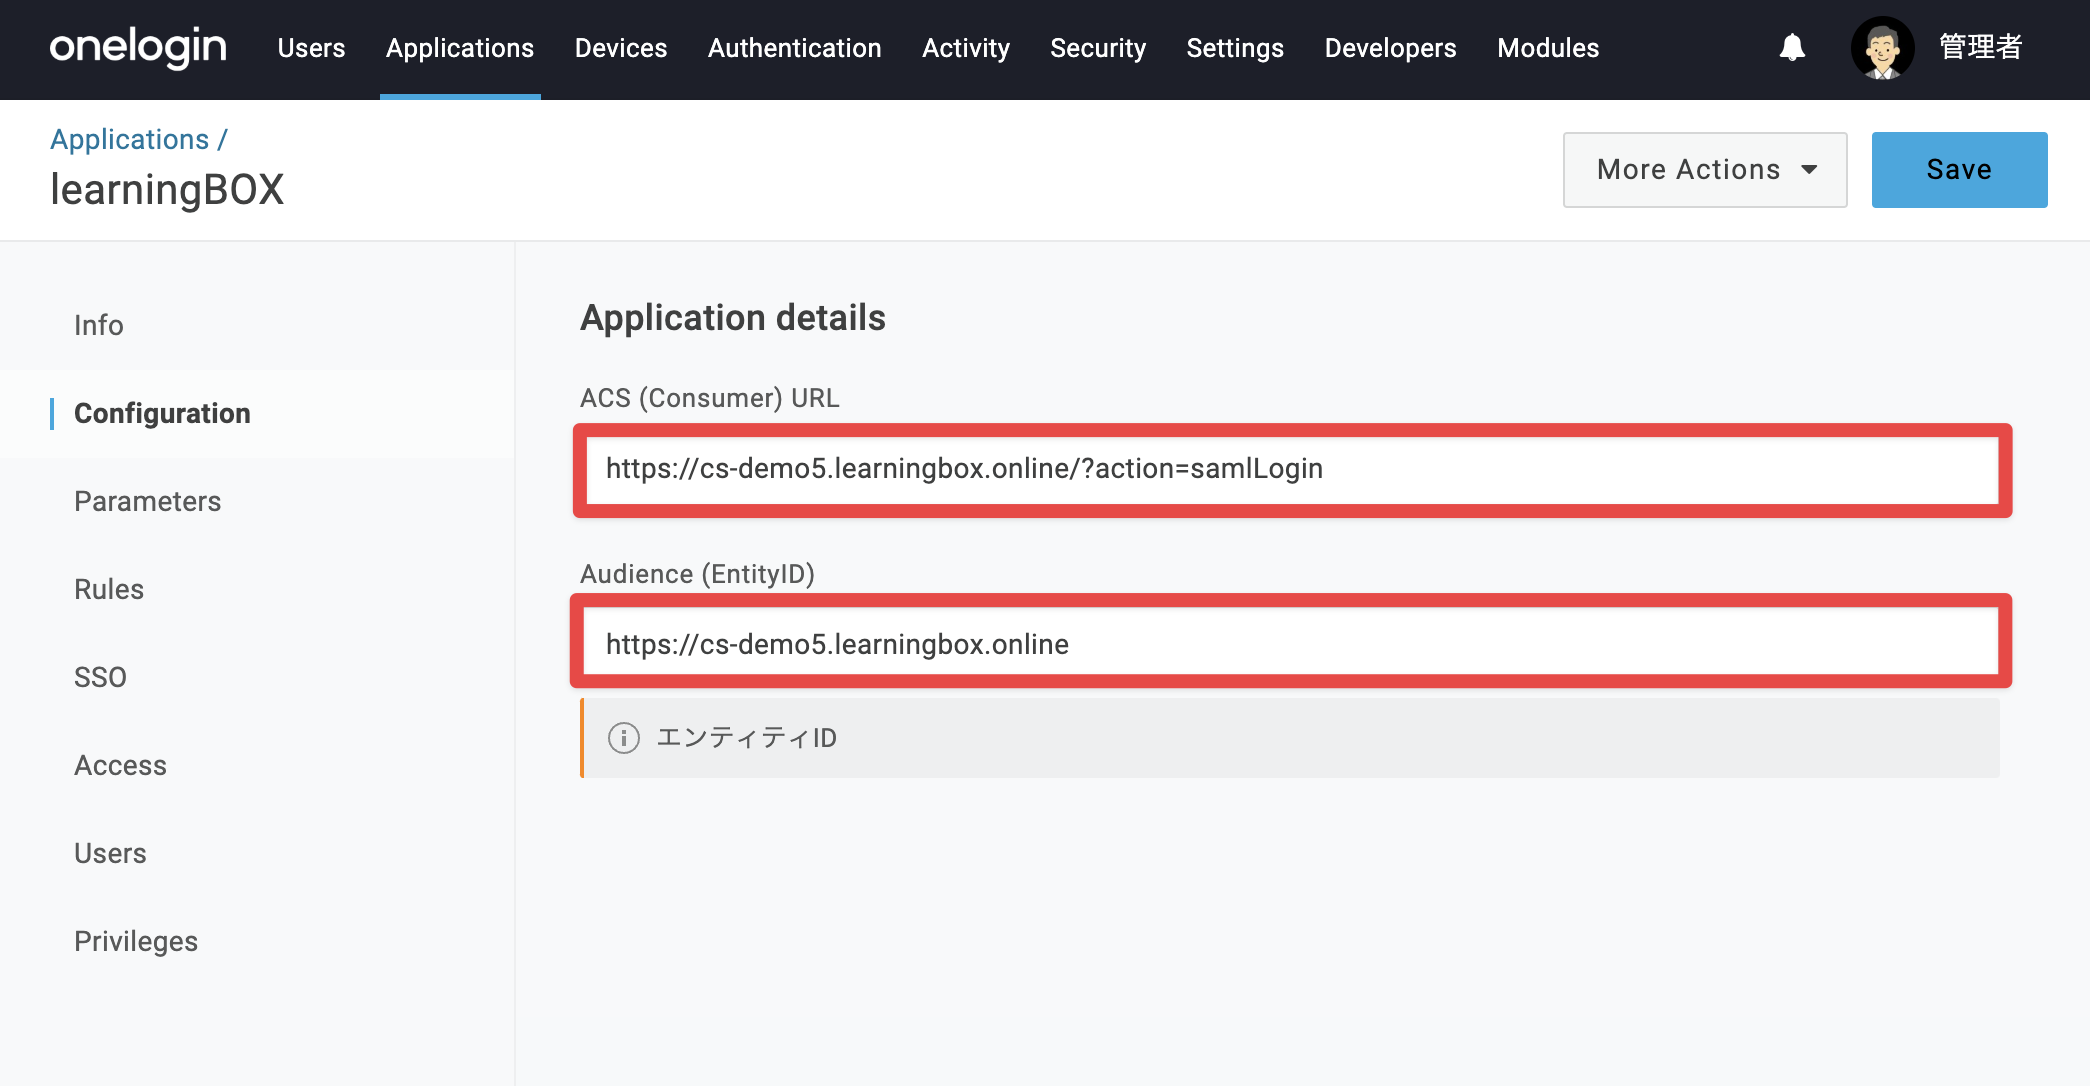
Task: Switch to the Parameters tab
Action: (148, 501)
